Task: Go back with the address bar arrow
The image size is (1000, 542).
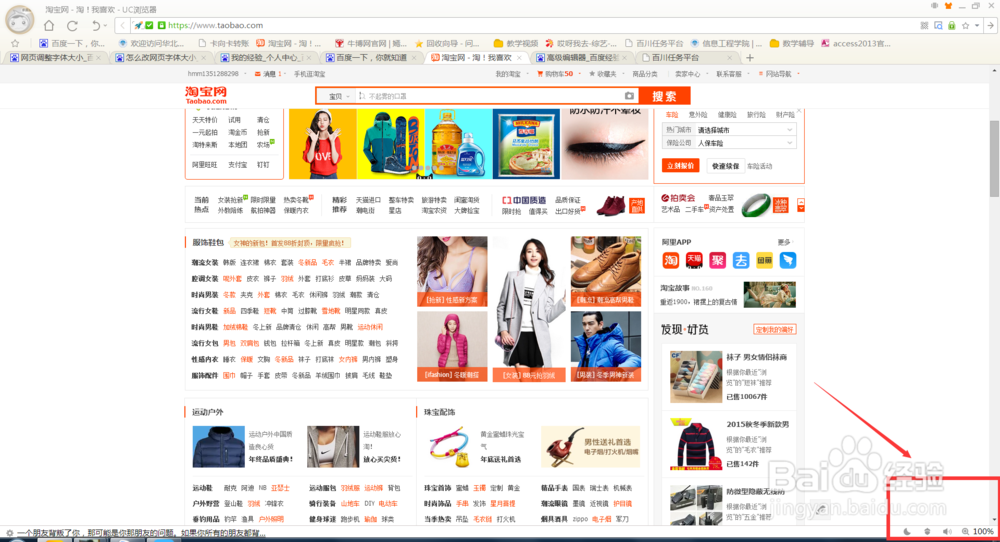Action: [122, 26]
